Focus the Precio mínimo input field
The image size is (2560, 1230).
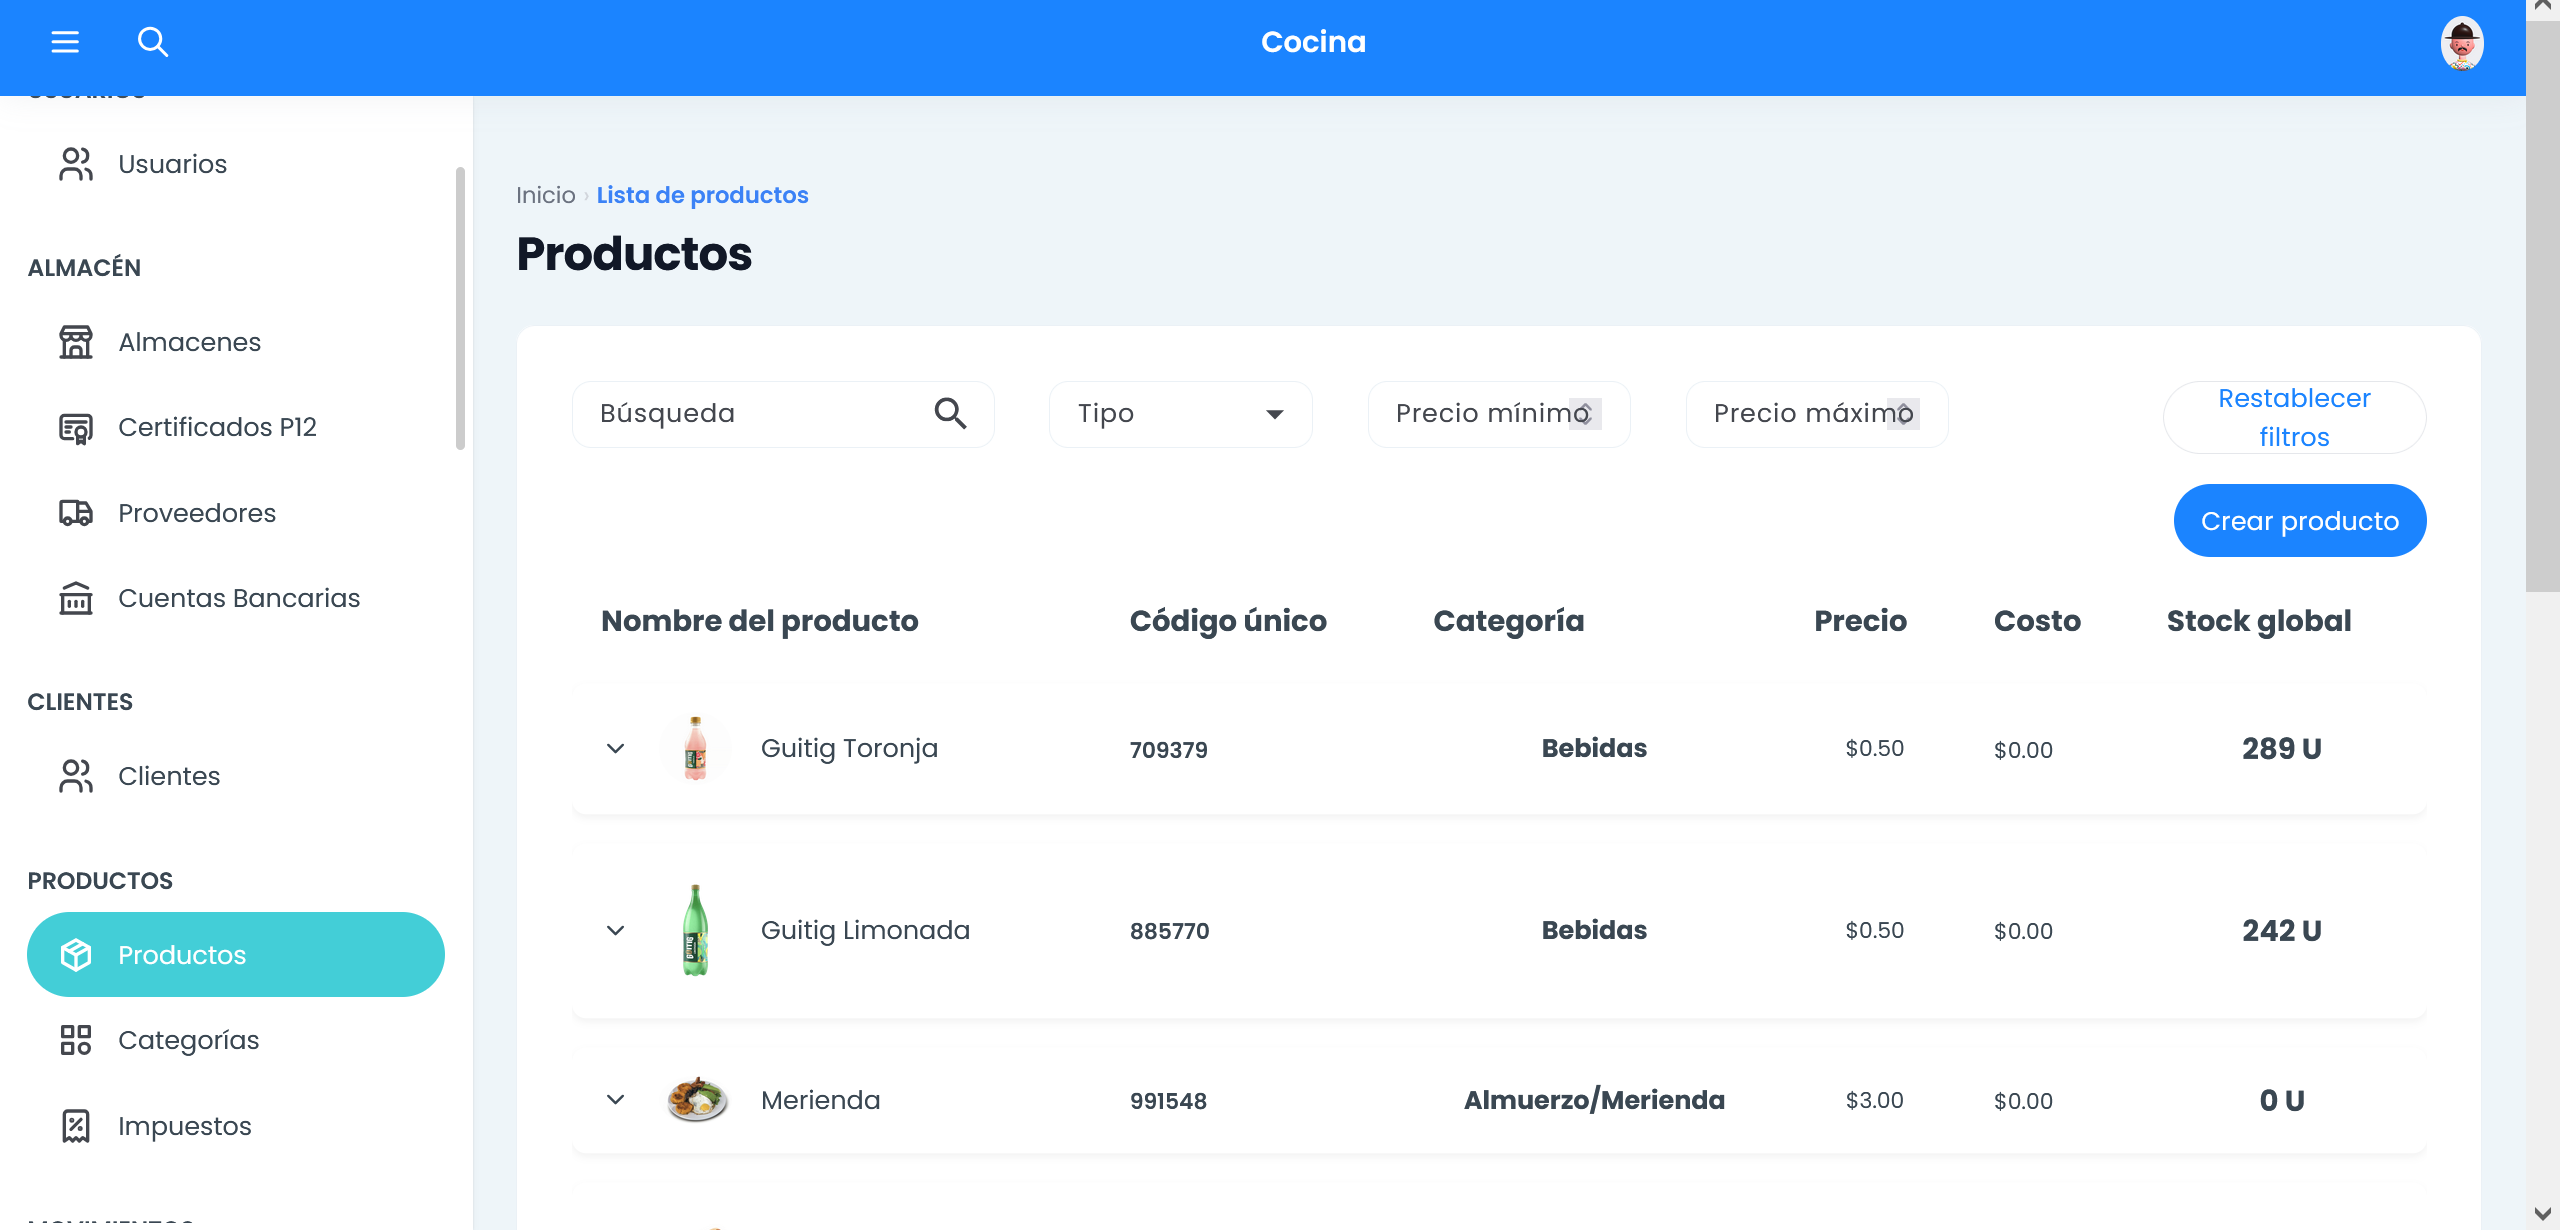[1498, 414]
